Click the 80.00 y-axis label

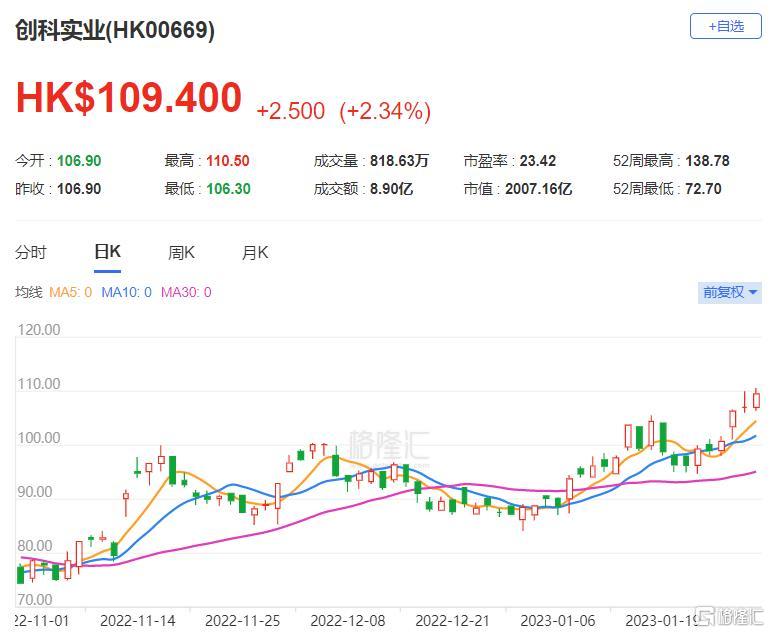[x=35, y=546]
